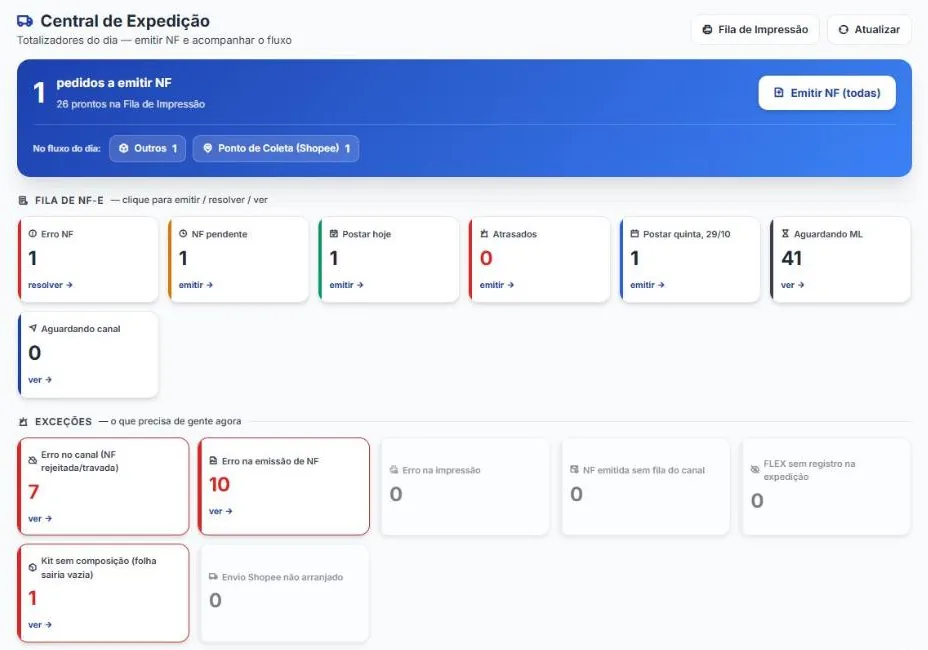The image size is (928, 650).
Task: Click the package icon by Kit sem composição
Action: click(x=33, y=567)
